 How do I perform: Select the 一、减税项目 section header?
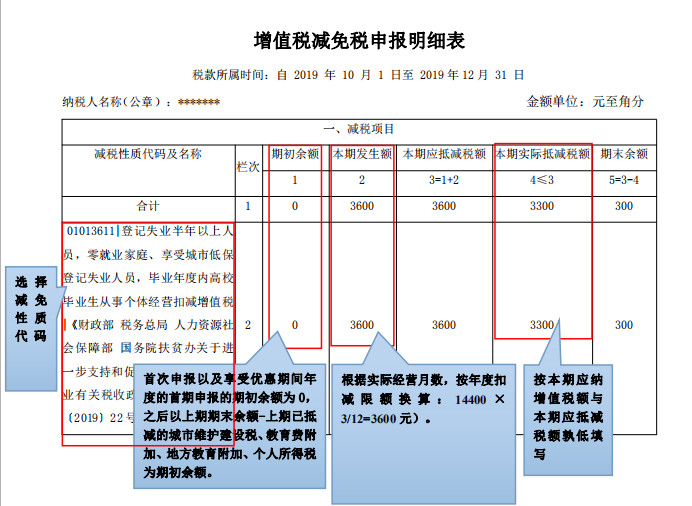[359, 129]
